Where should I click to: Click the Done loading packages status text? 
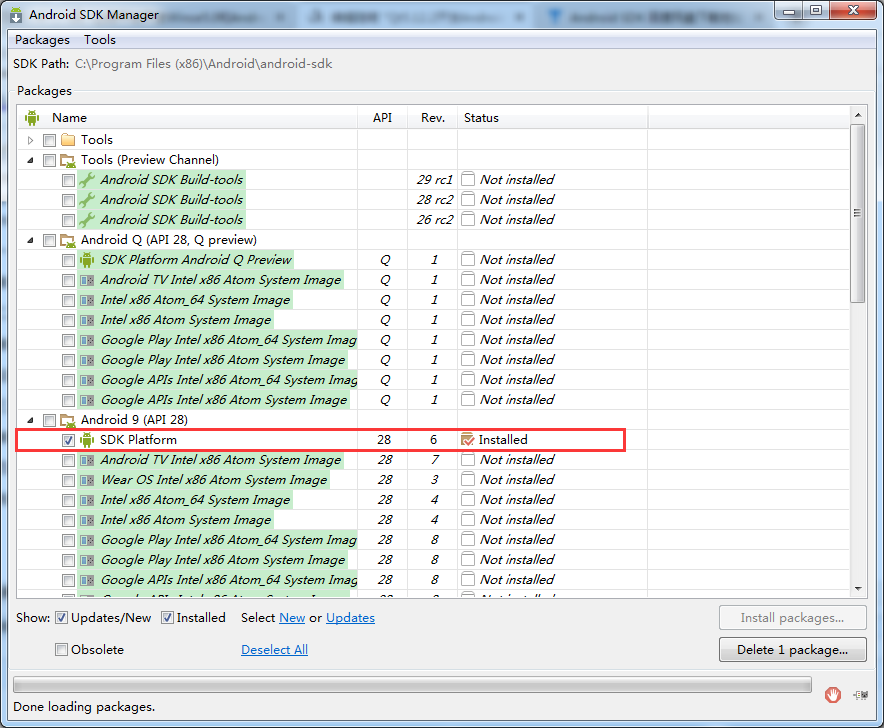[84, 707]
